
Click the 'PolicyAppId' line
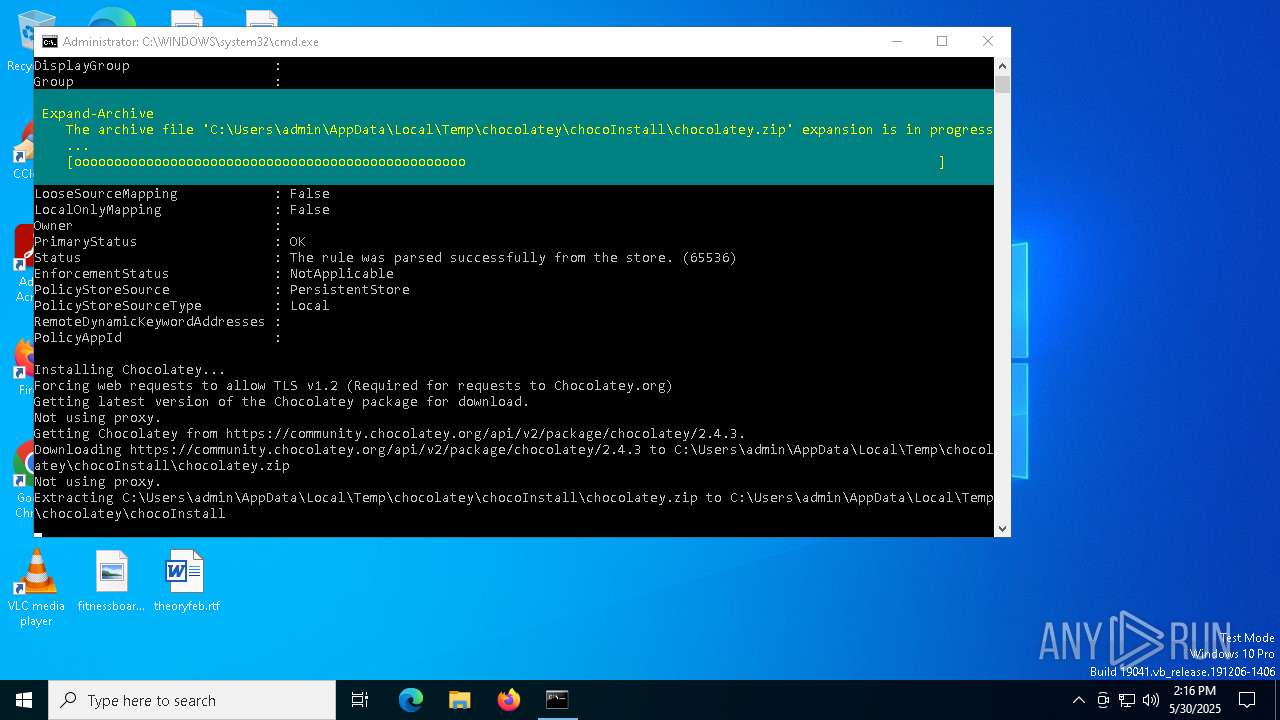coord(158,338)
